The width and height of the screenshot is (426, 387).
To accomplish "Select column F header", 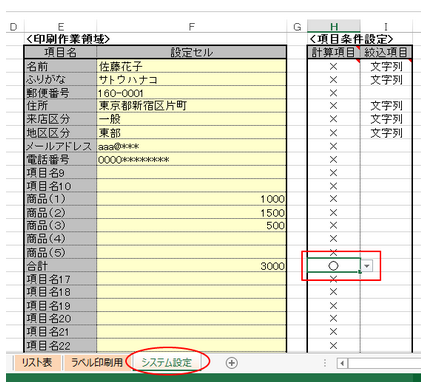I will click(x=191, y=27).
